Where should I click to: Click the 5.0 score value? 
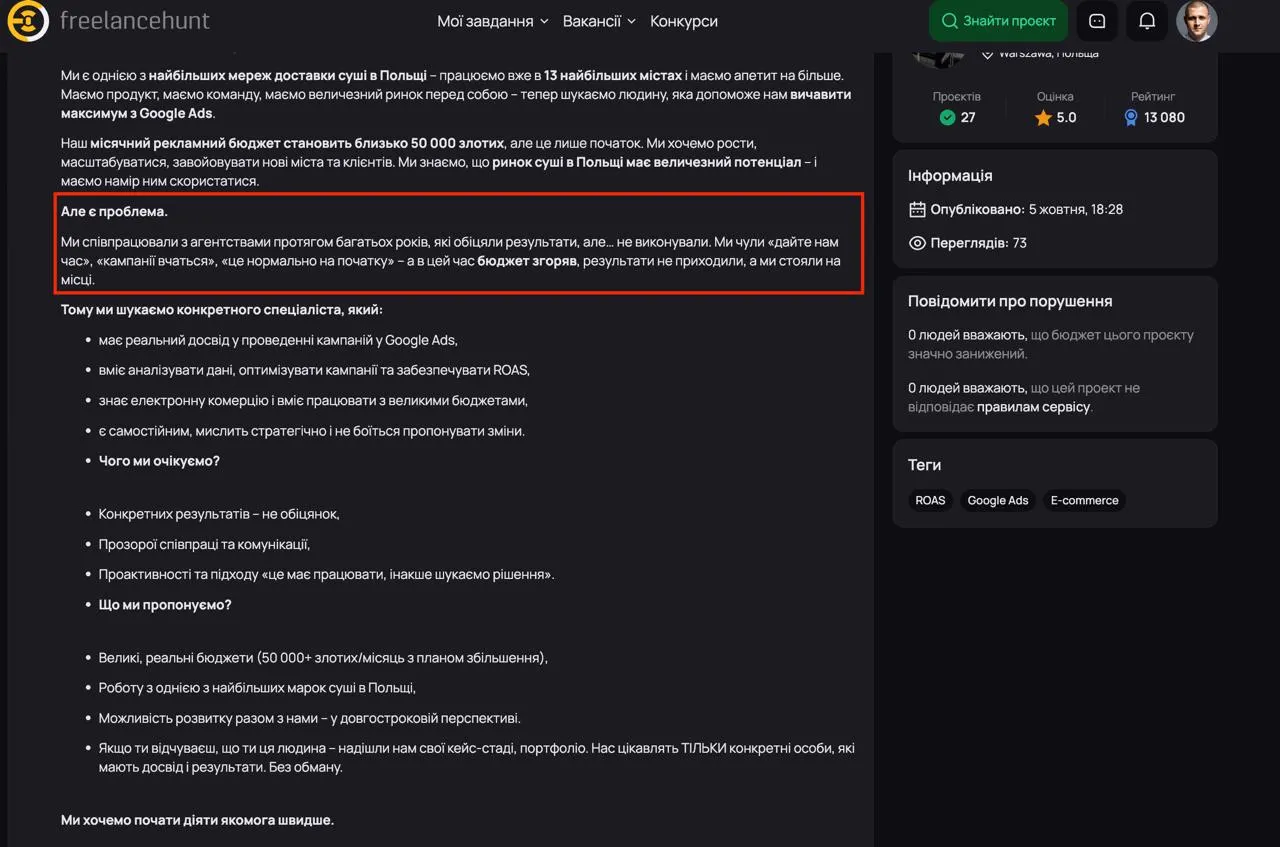1067,118
